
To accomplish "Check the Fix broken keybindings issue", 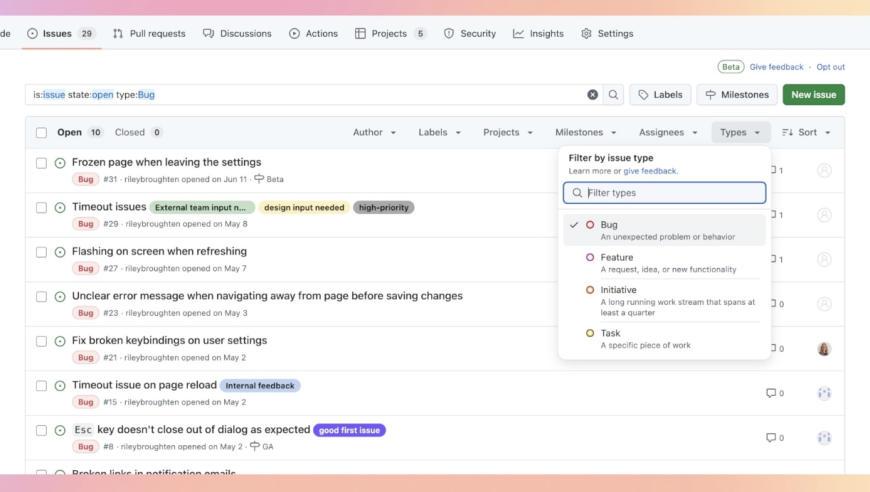I will [x=42, y=341].
